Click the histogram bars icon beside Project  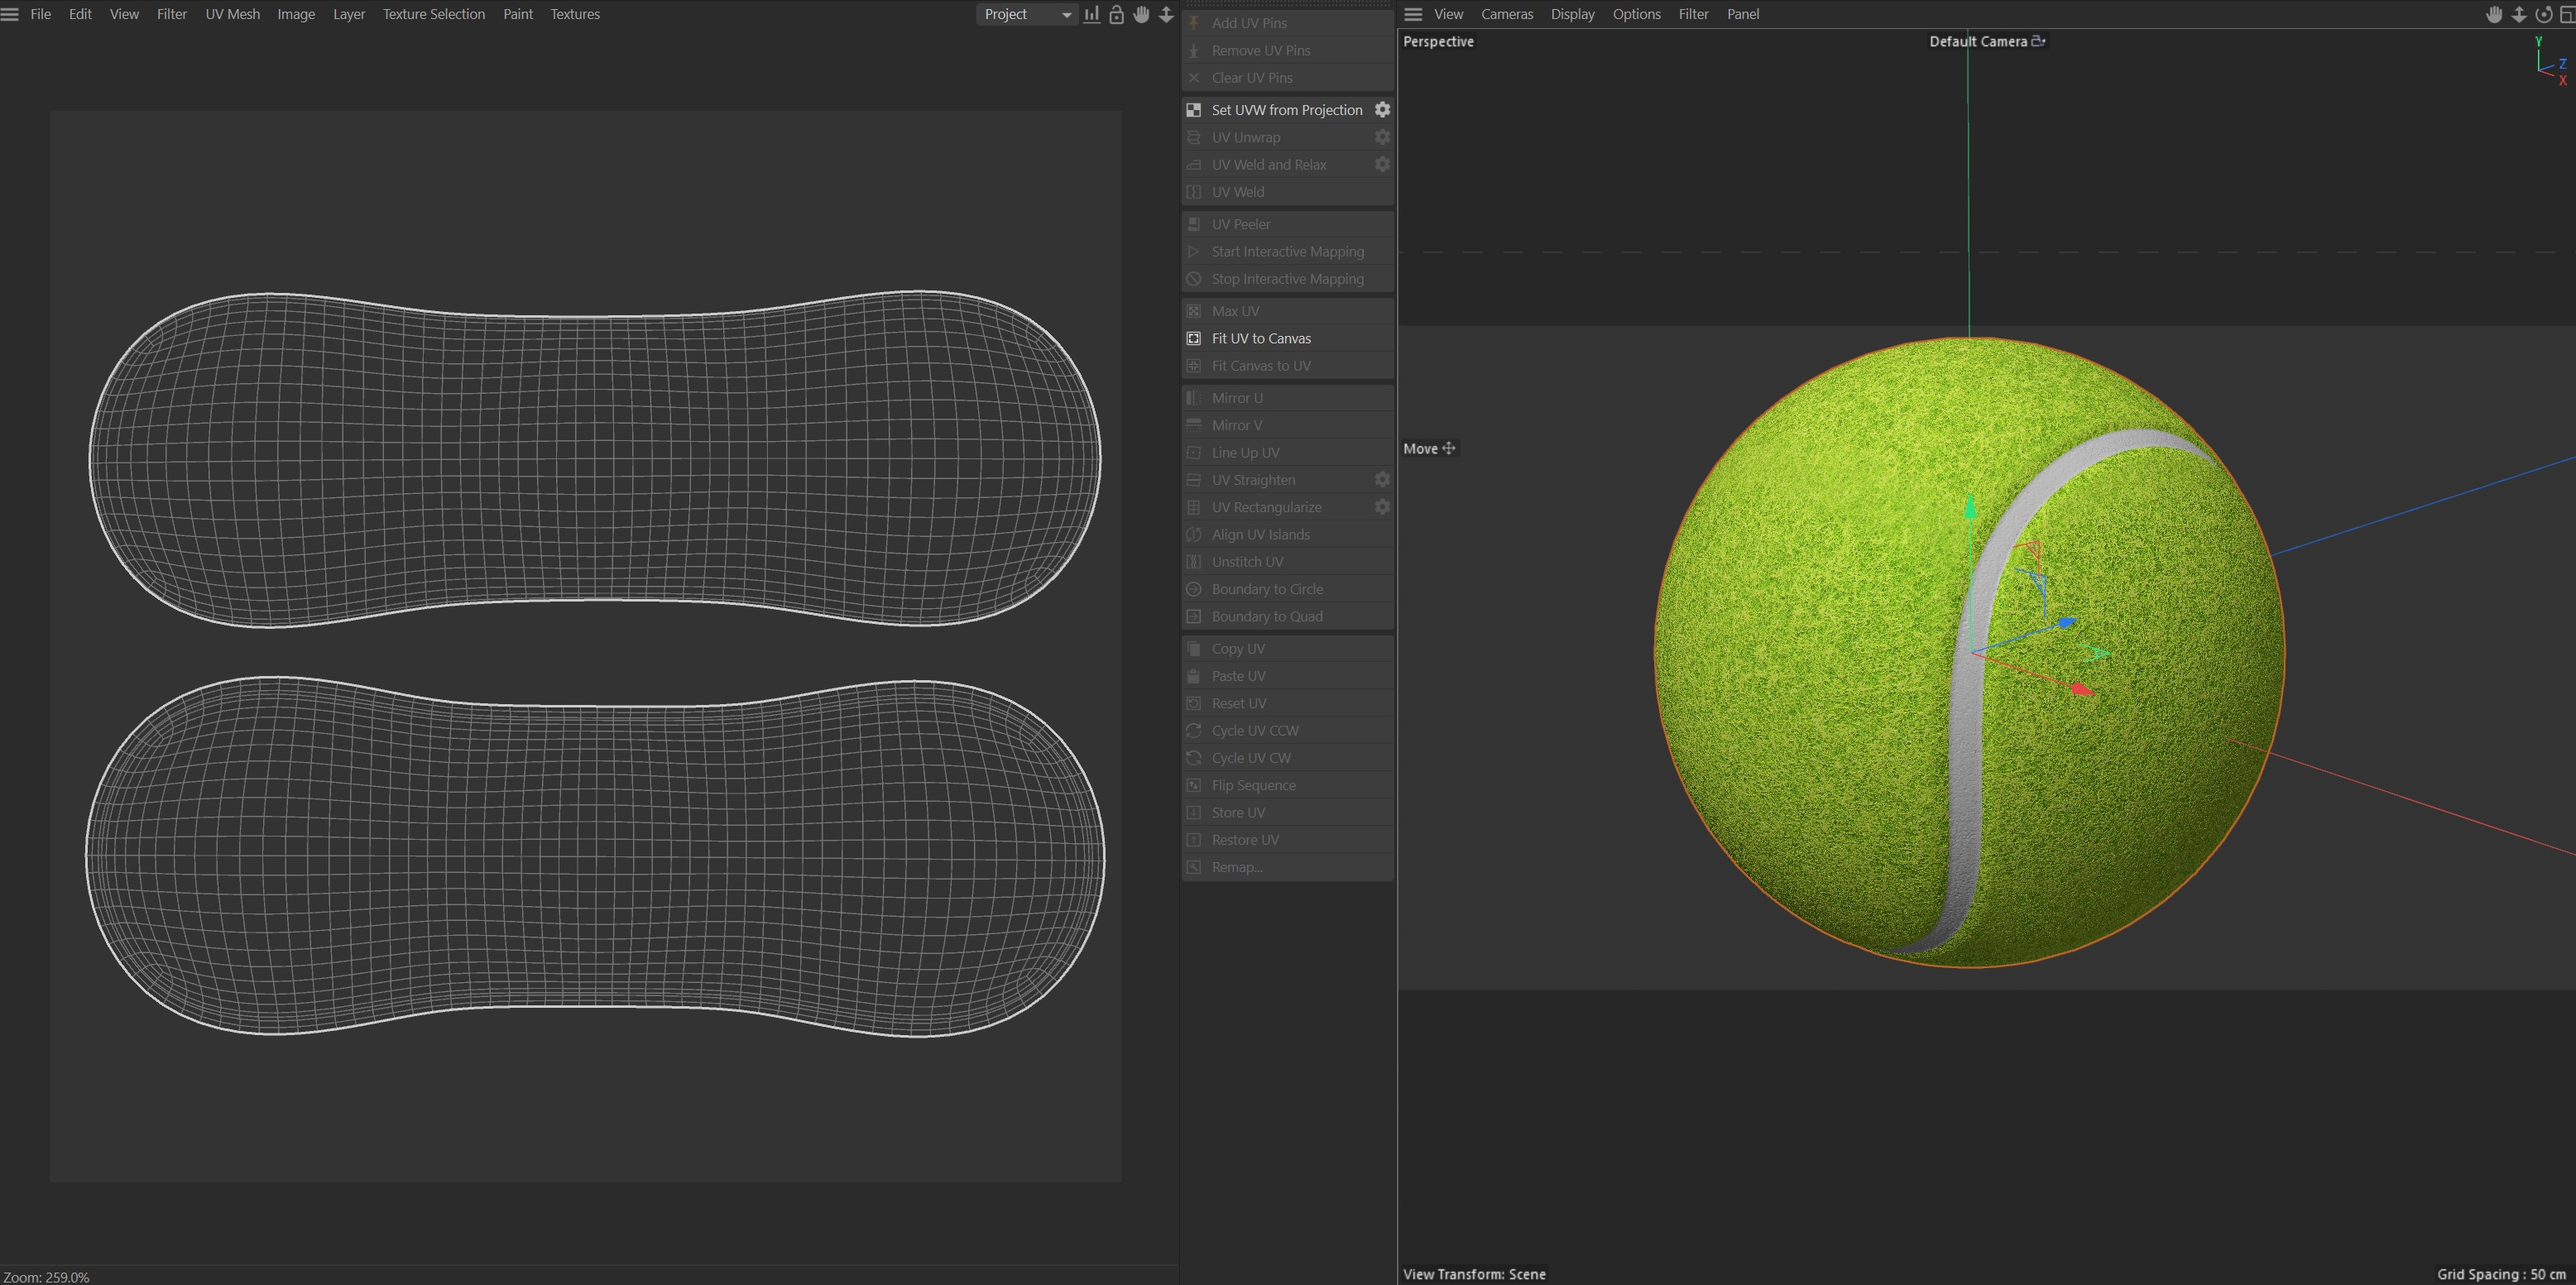(1092, 14)
